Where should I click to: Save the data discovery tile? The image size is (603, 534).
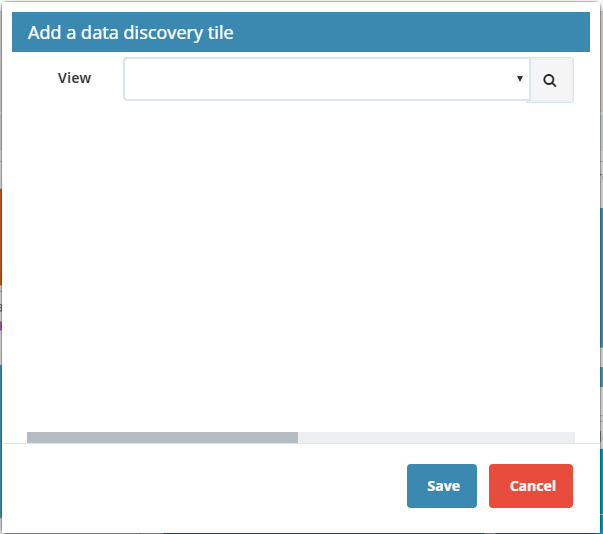[442, 486]
